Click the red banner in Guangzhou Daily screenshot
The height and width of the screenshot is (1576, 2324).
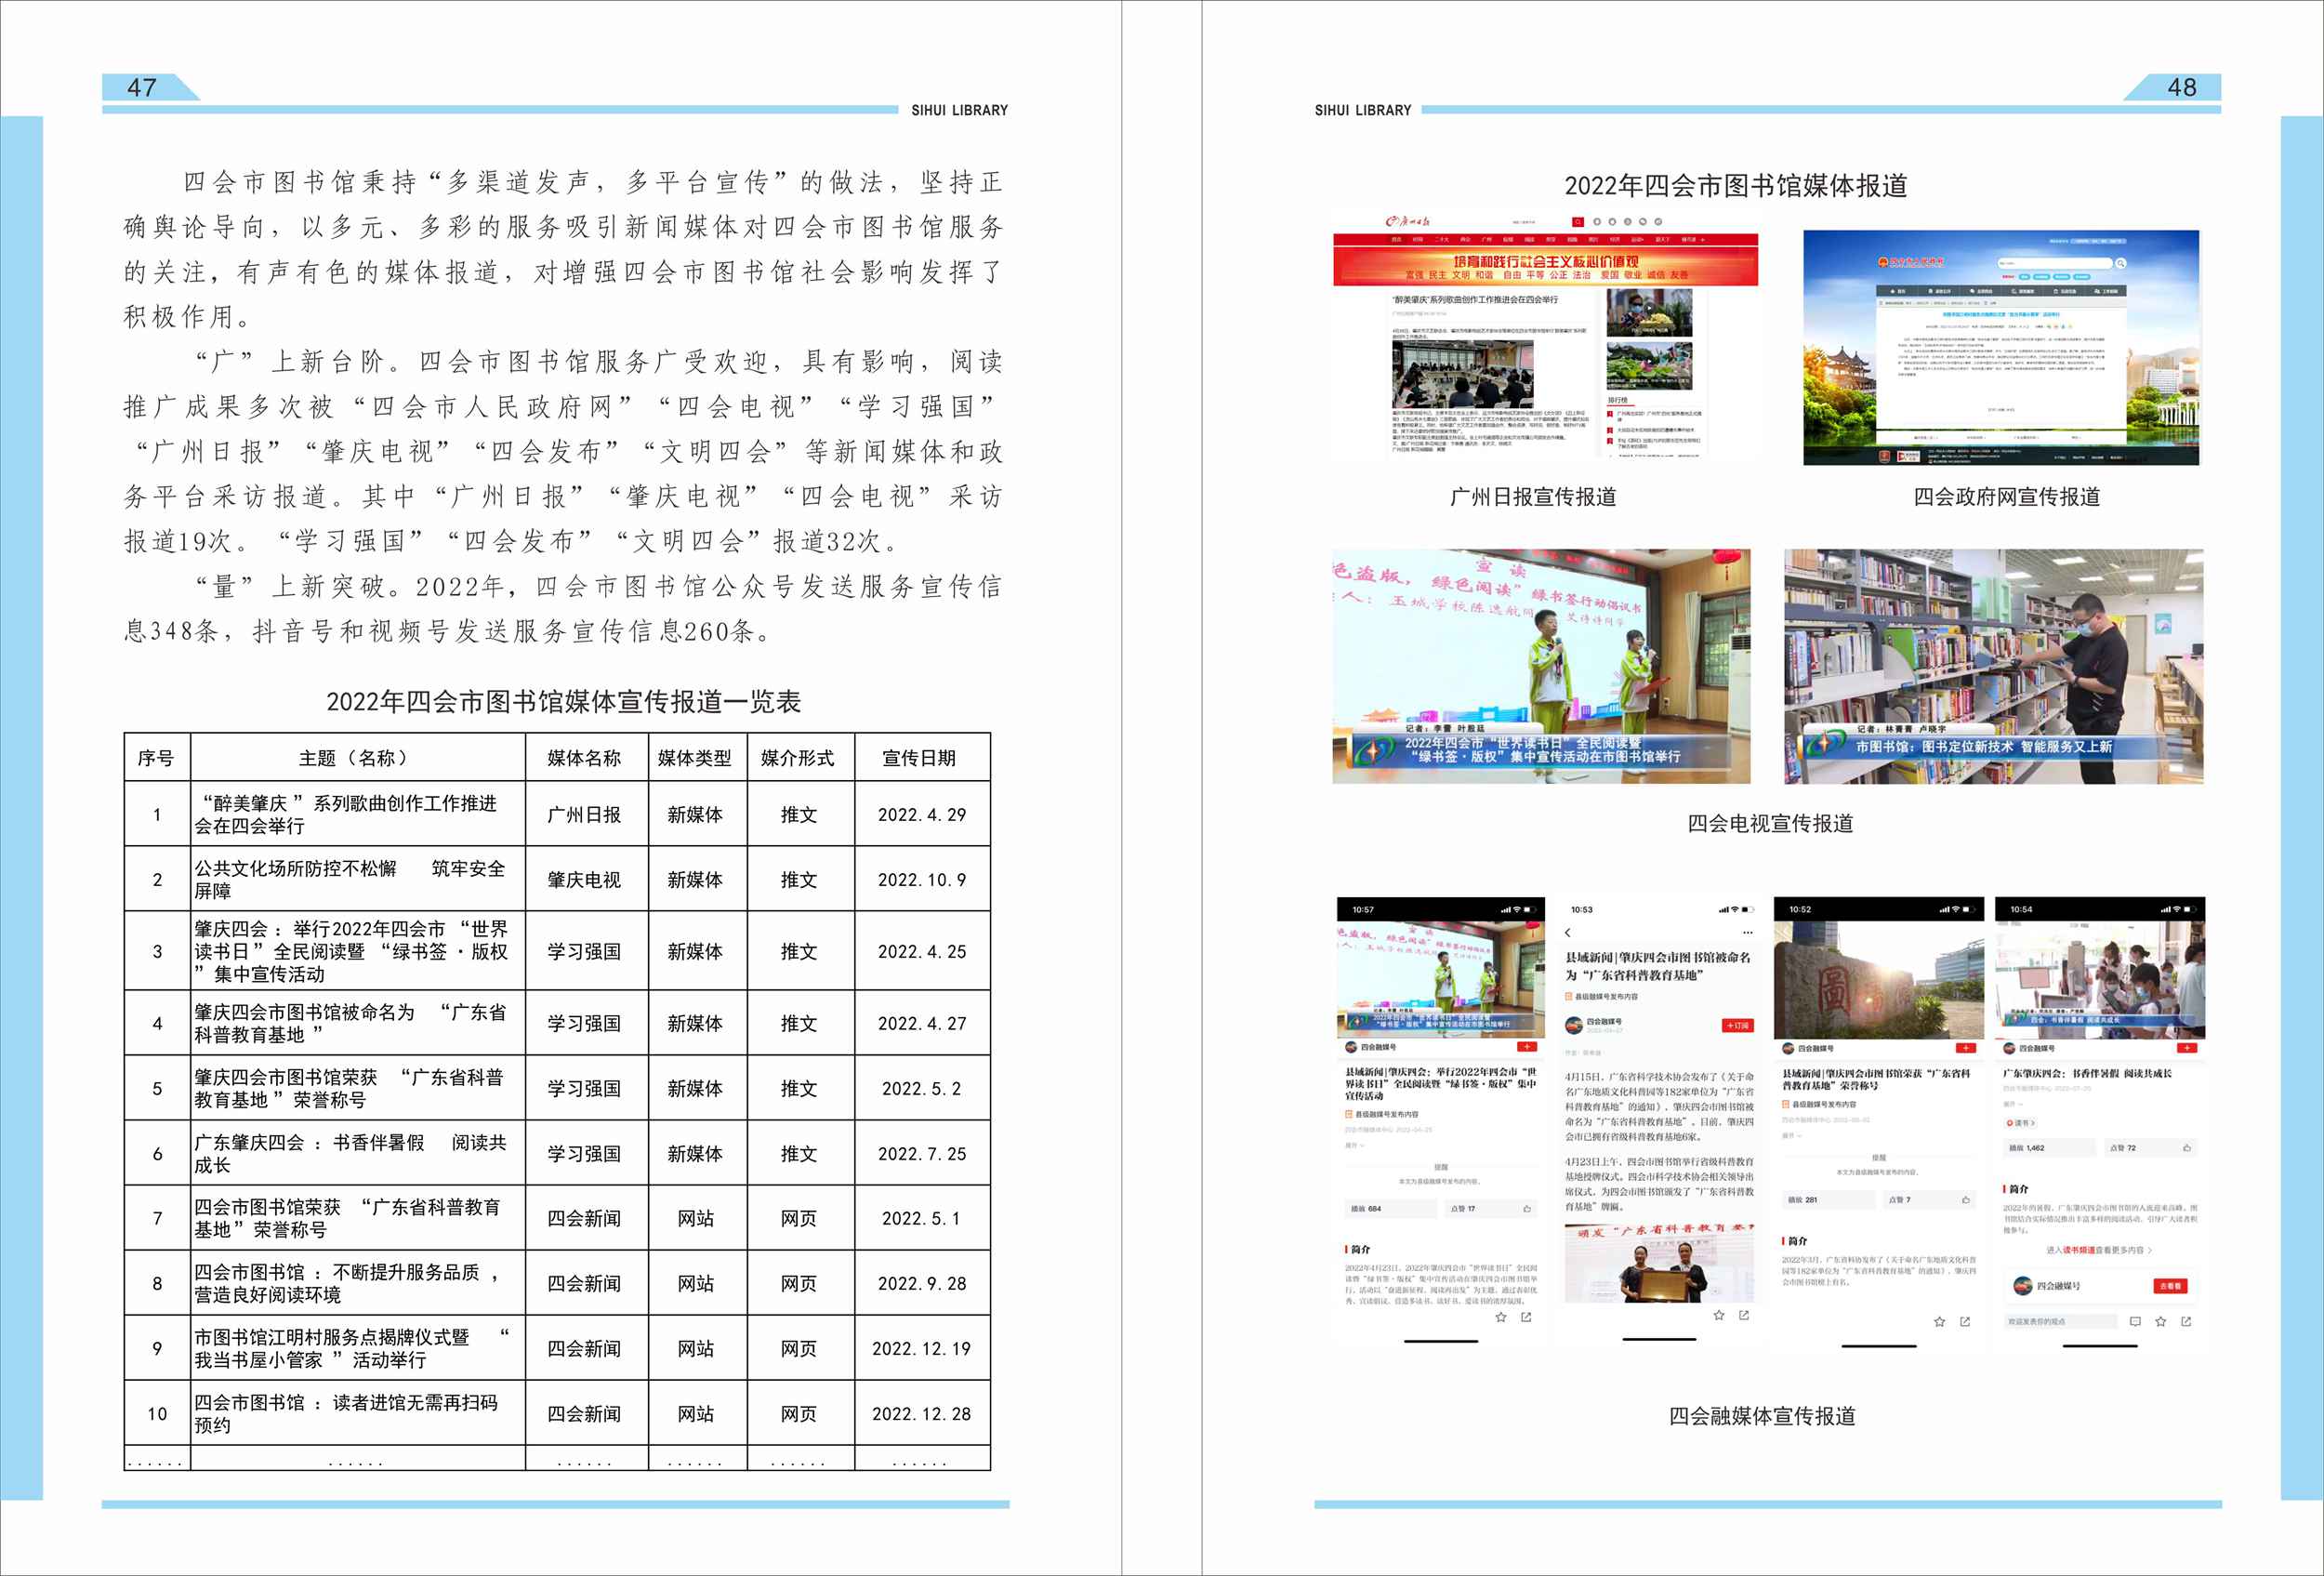tap(1545, 266)
